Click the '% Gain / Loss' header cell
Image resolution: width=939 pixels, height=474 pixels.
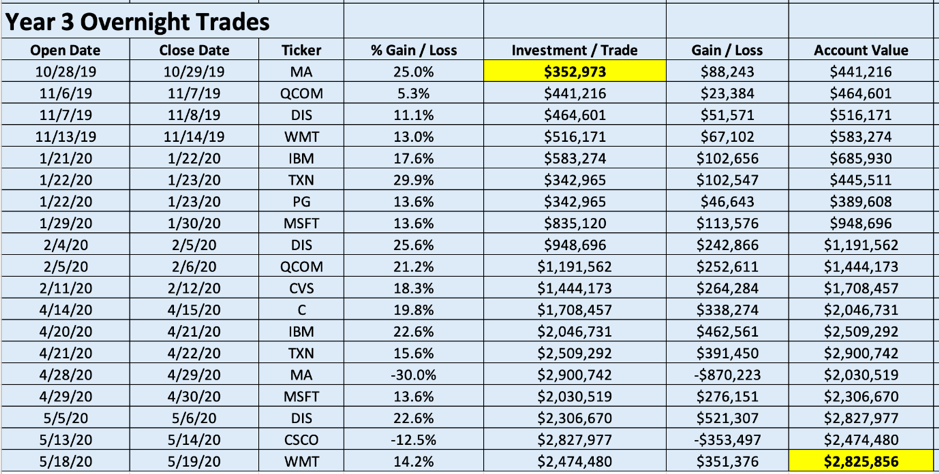[413, 50]
